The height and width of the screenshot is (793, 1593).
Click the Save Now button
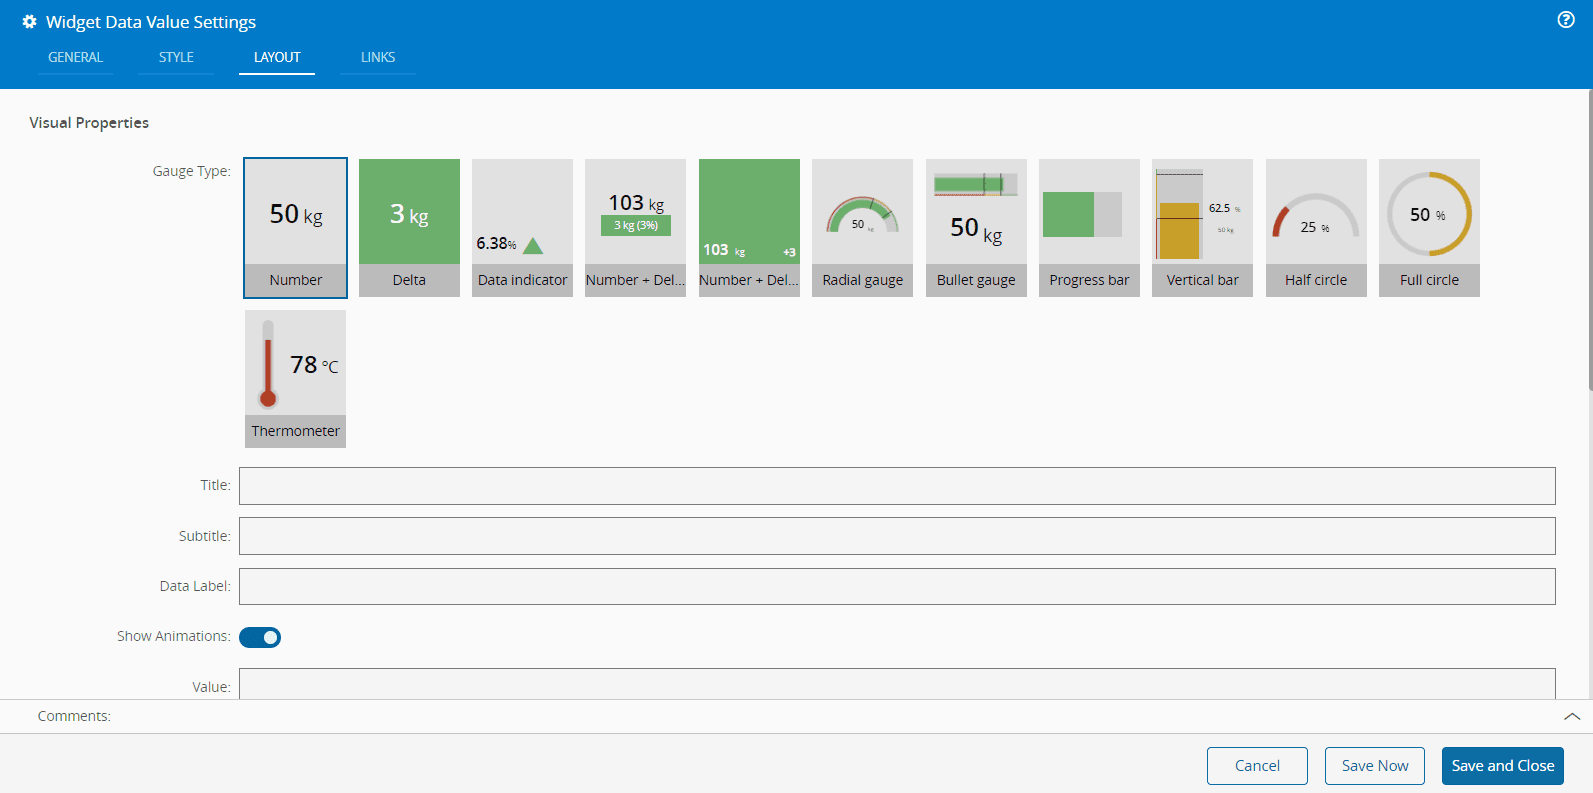[1375, 766]
